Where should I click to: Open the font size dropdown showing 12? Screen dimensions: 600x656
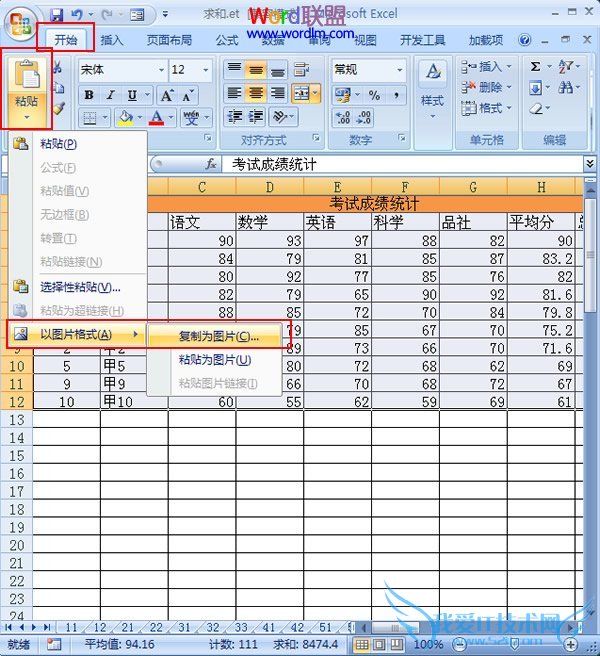click(x=206, y=69)
